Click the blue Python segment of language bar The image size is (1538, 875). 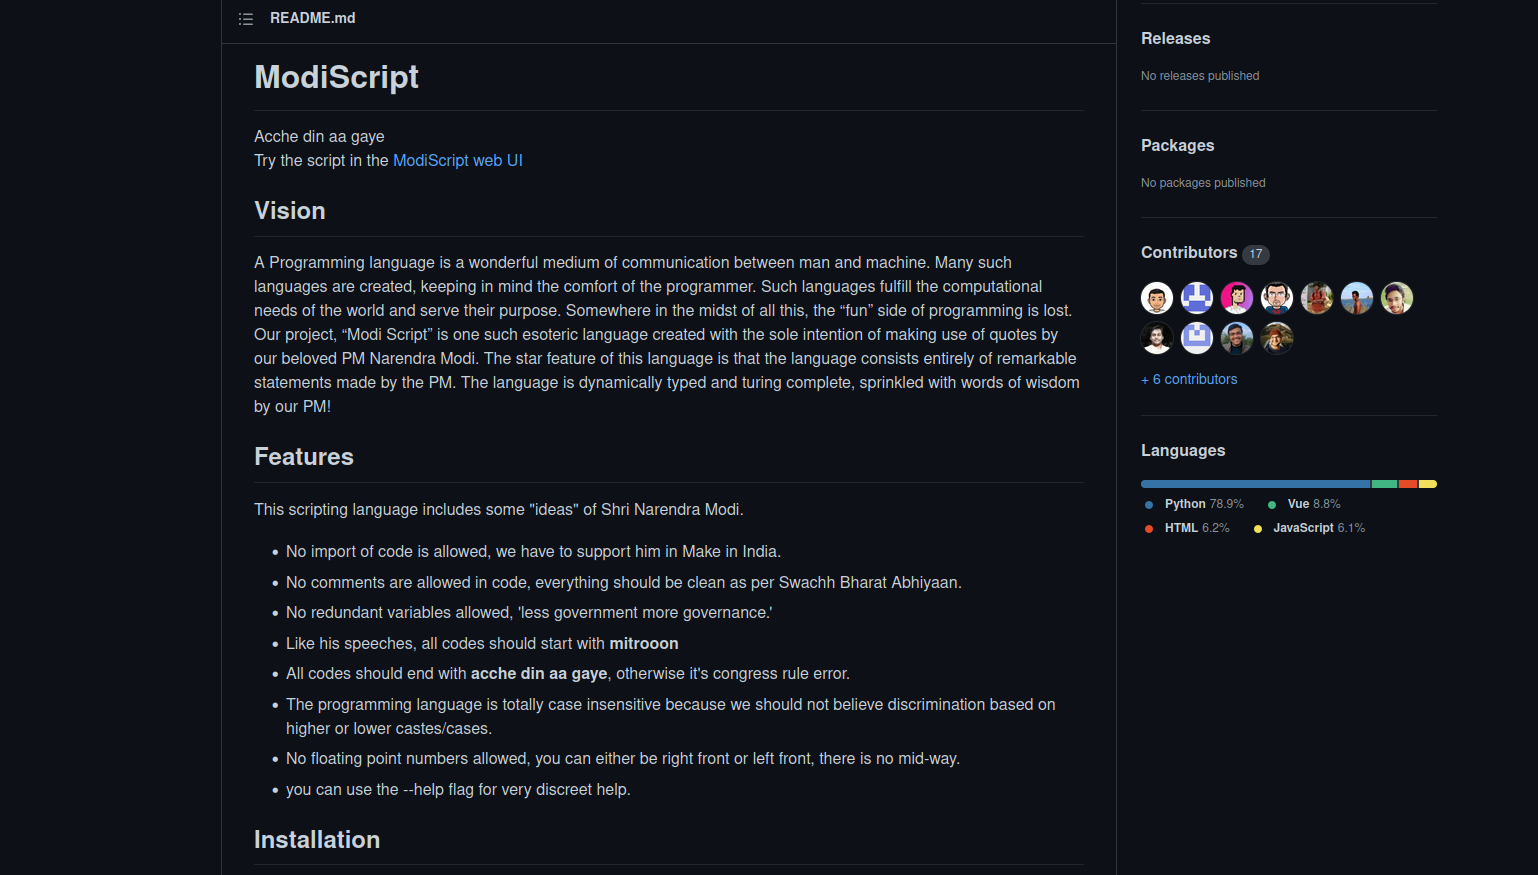point(1255,484)
